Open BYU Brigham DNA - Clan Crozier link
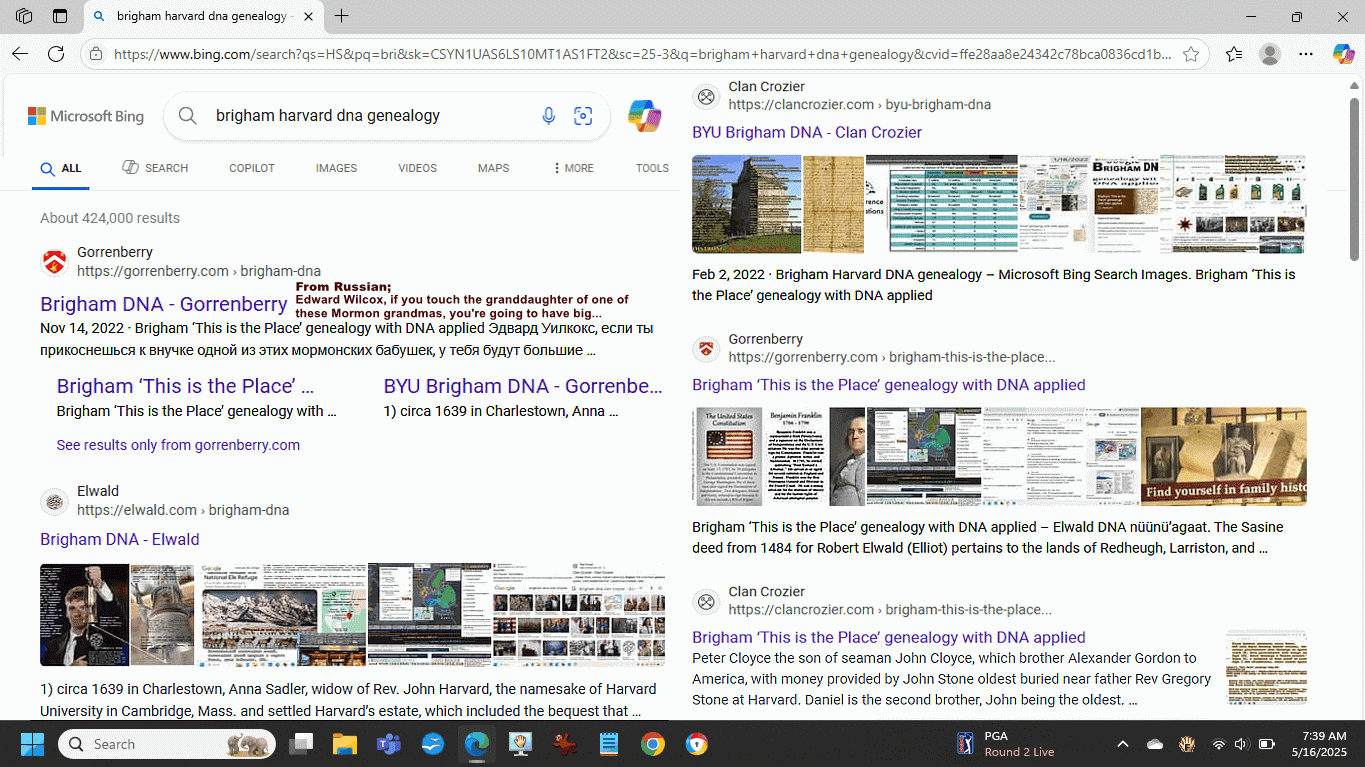The height and width of the screenshot is (767, 1365). click(807, 132)
